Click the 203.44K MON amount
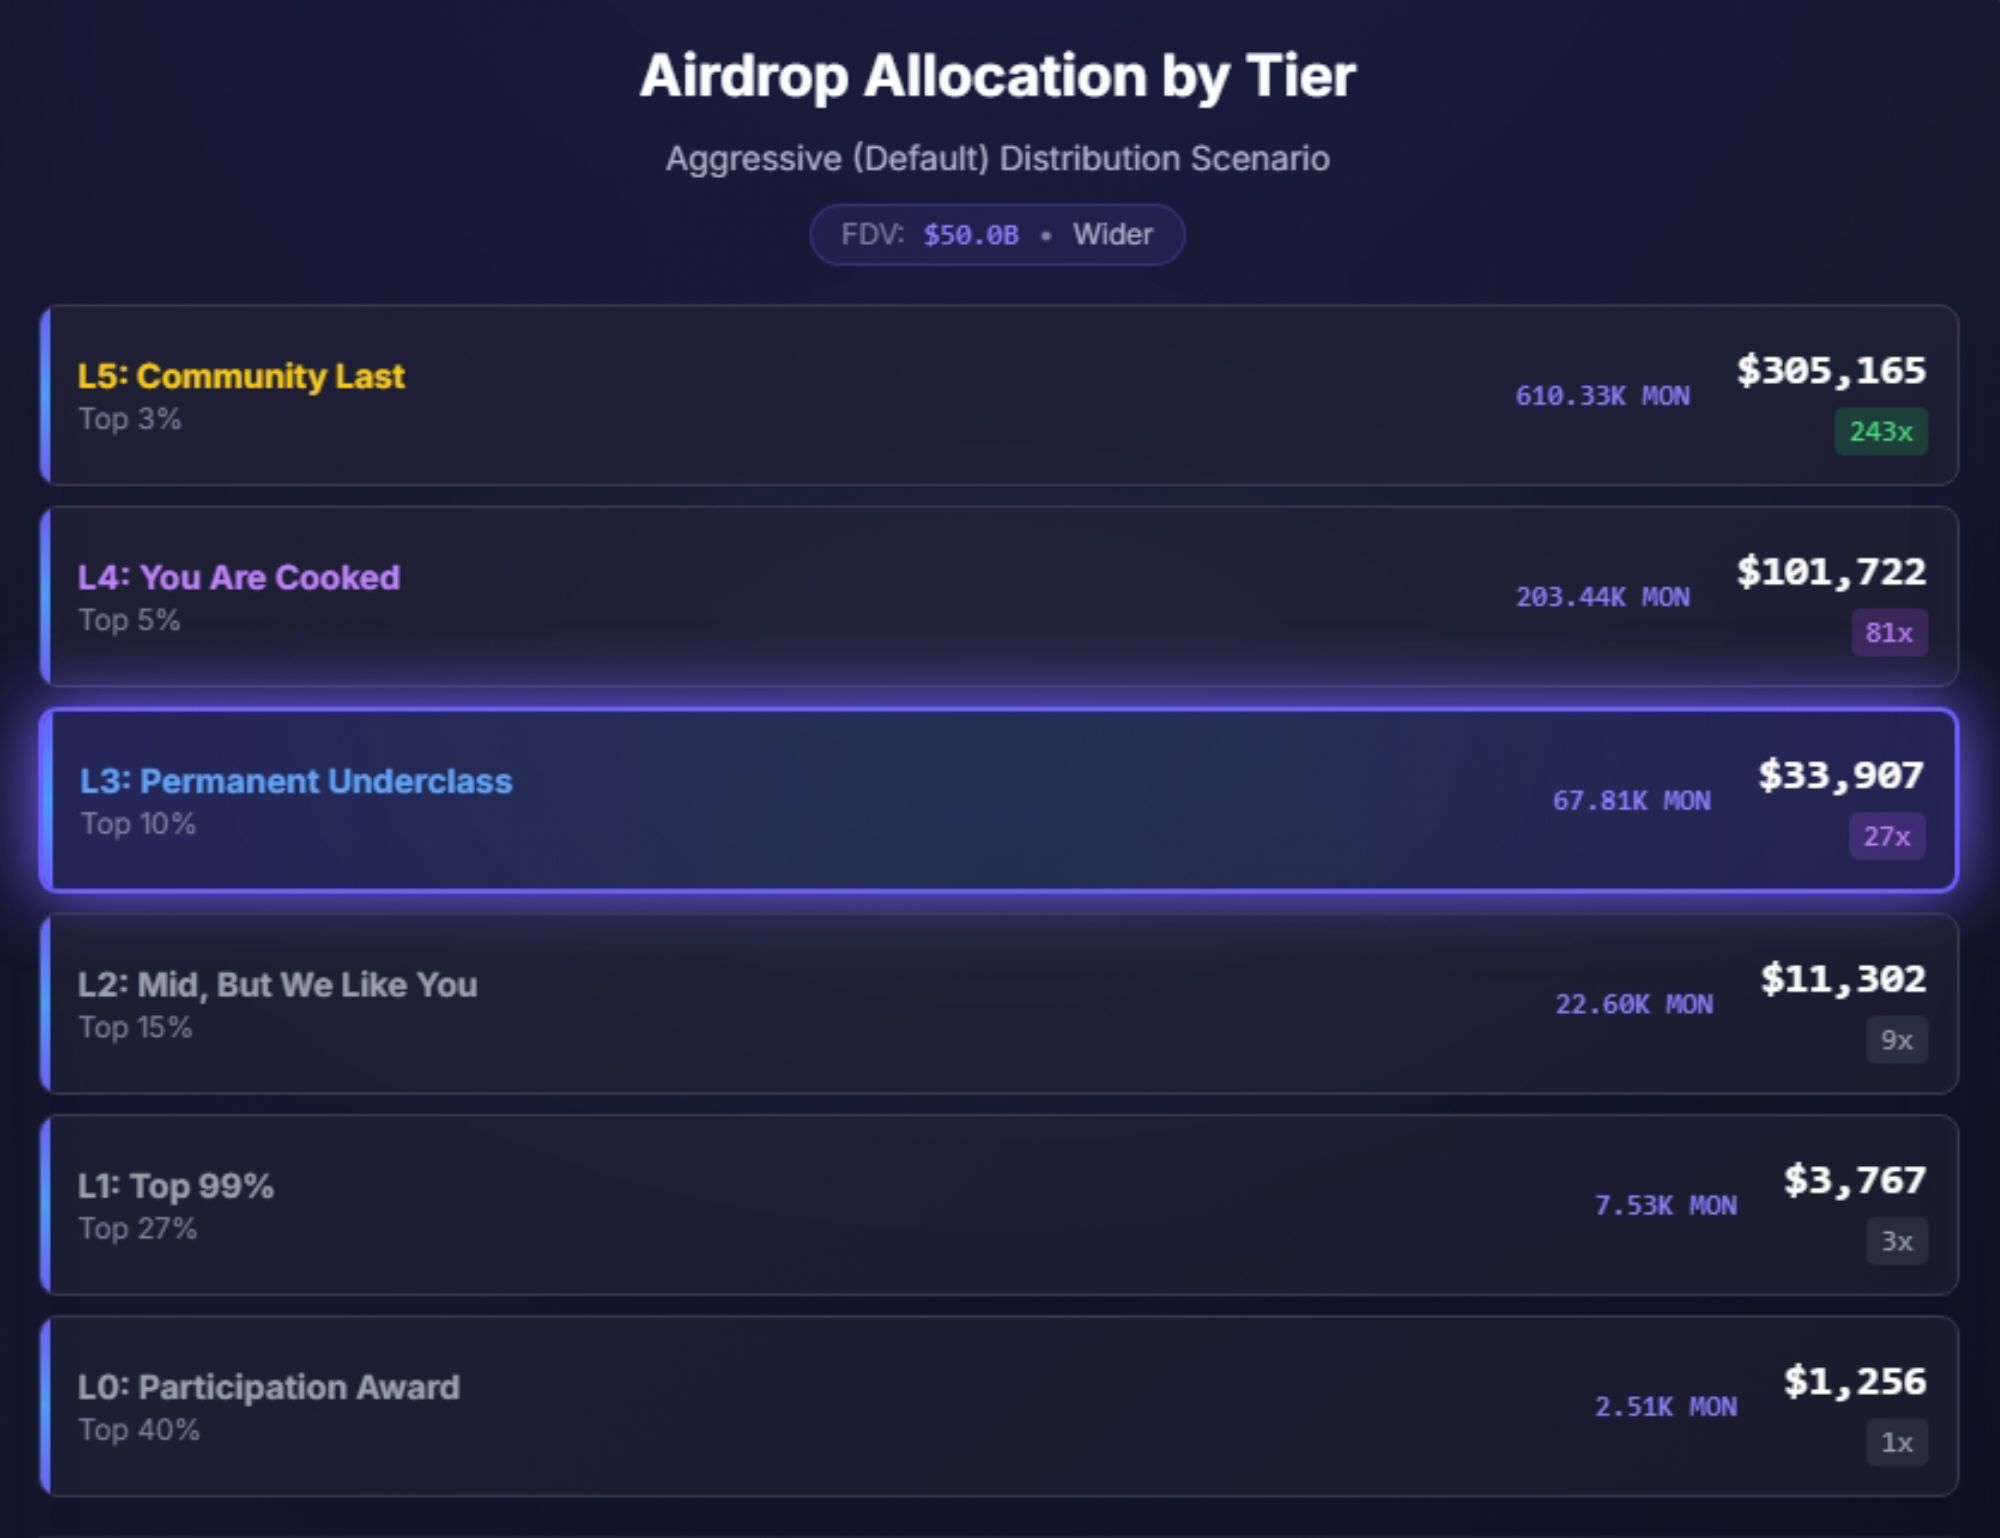This screenshot has width=2000, height=1538. [x=1602, y=597]
